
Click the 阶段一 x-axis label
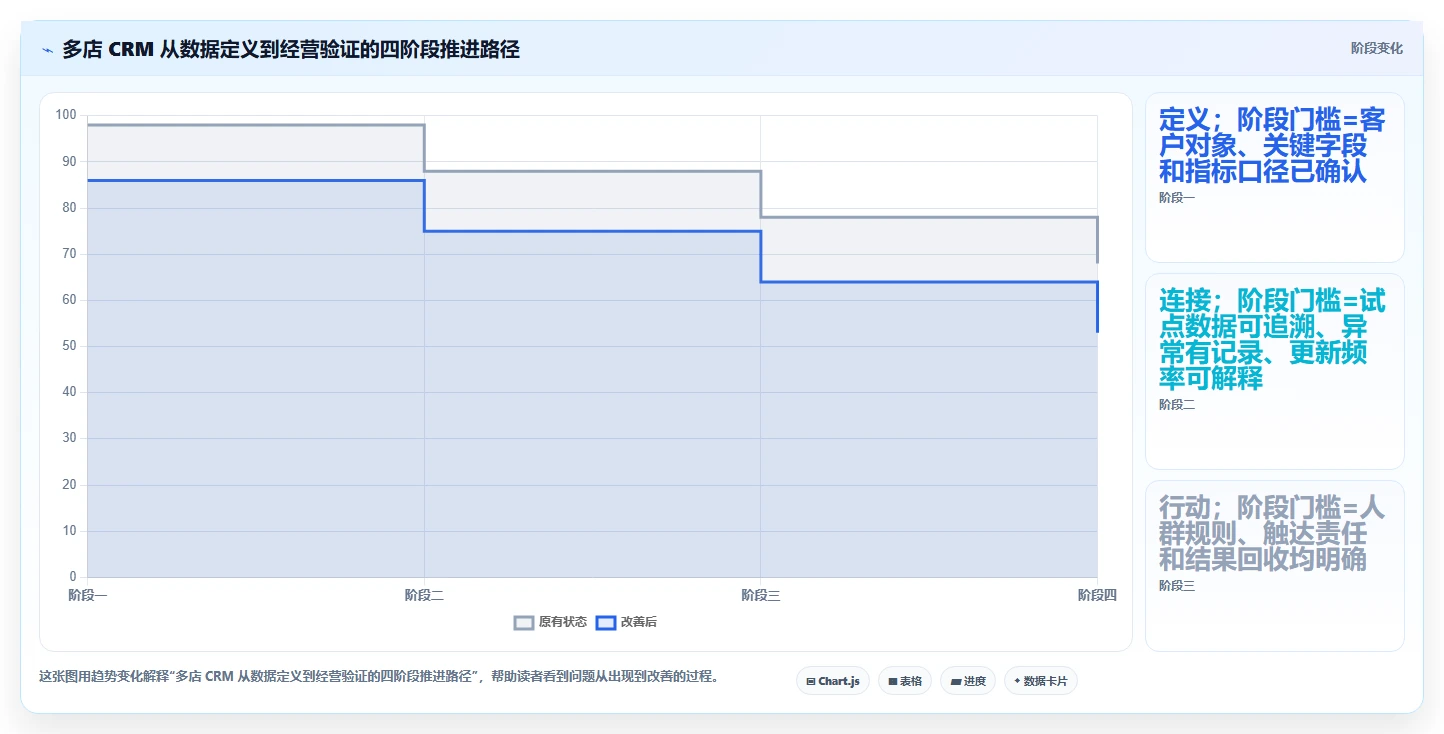[x=87, y=595]
